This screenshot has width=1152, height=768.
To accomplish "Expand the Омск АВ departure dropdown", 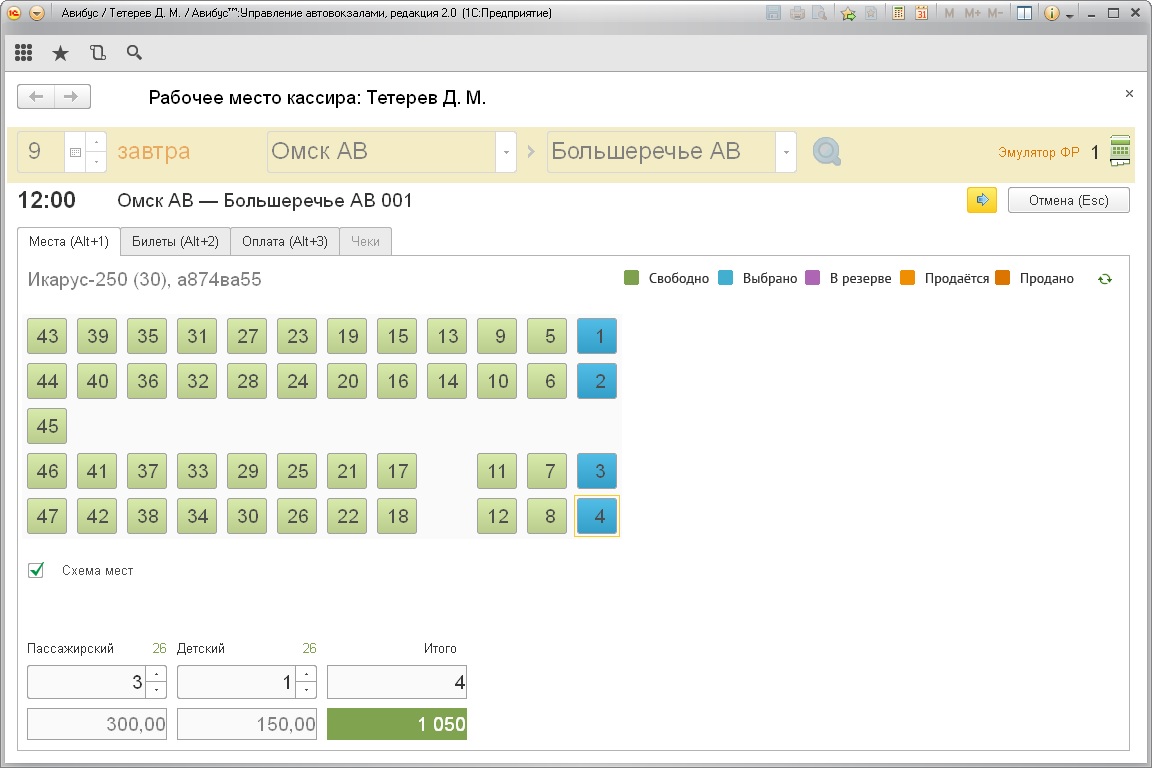I will pyautogui.click(x=506, y=152).
